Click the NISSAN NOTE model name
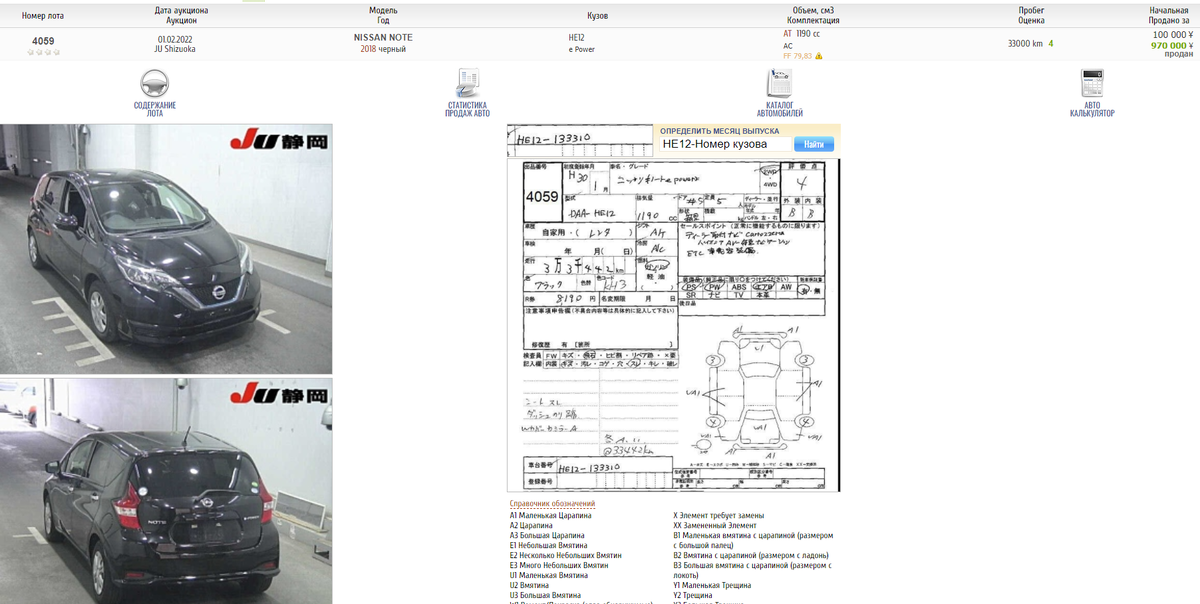Image resolution: width=1200 pixels, height=604 pixels. pyautogui.click(x=383, y=37)
